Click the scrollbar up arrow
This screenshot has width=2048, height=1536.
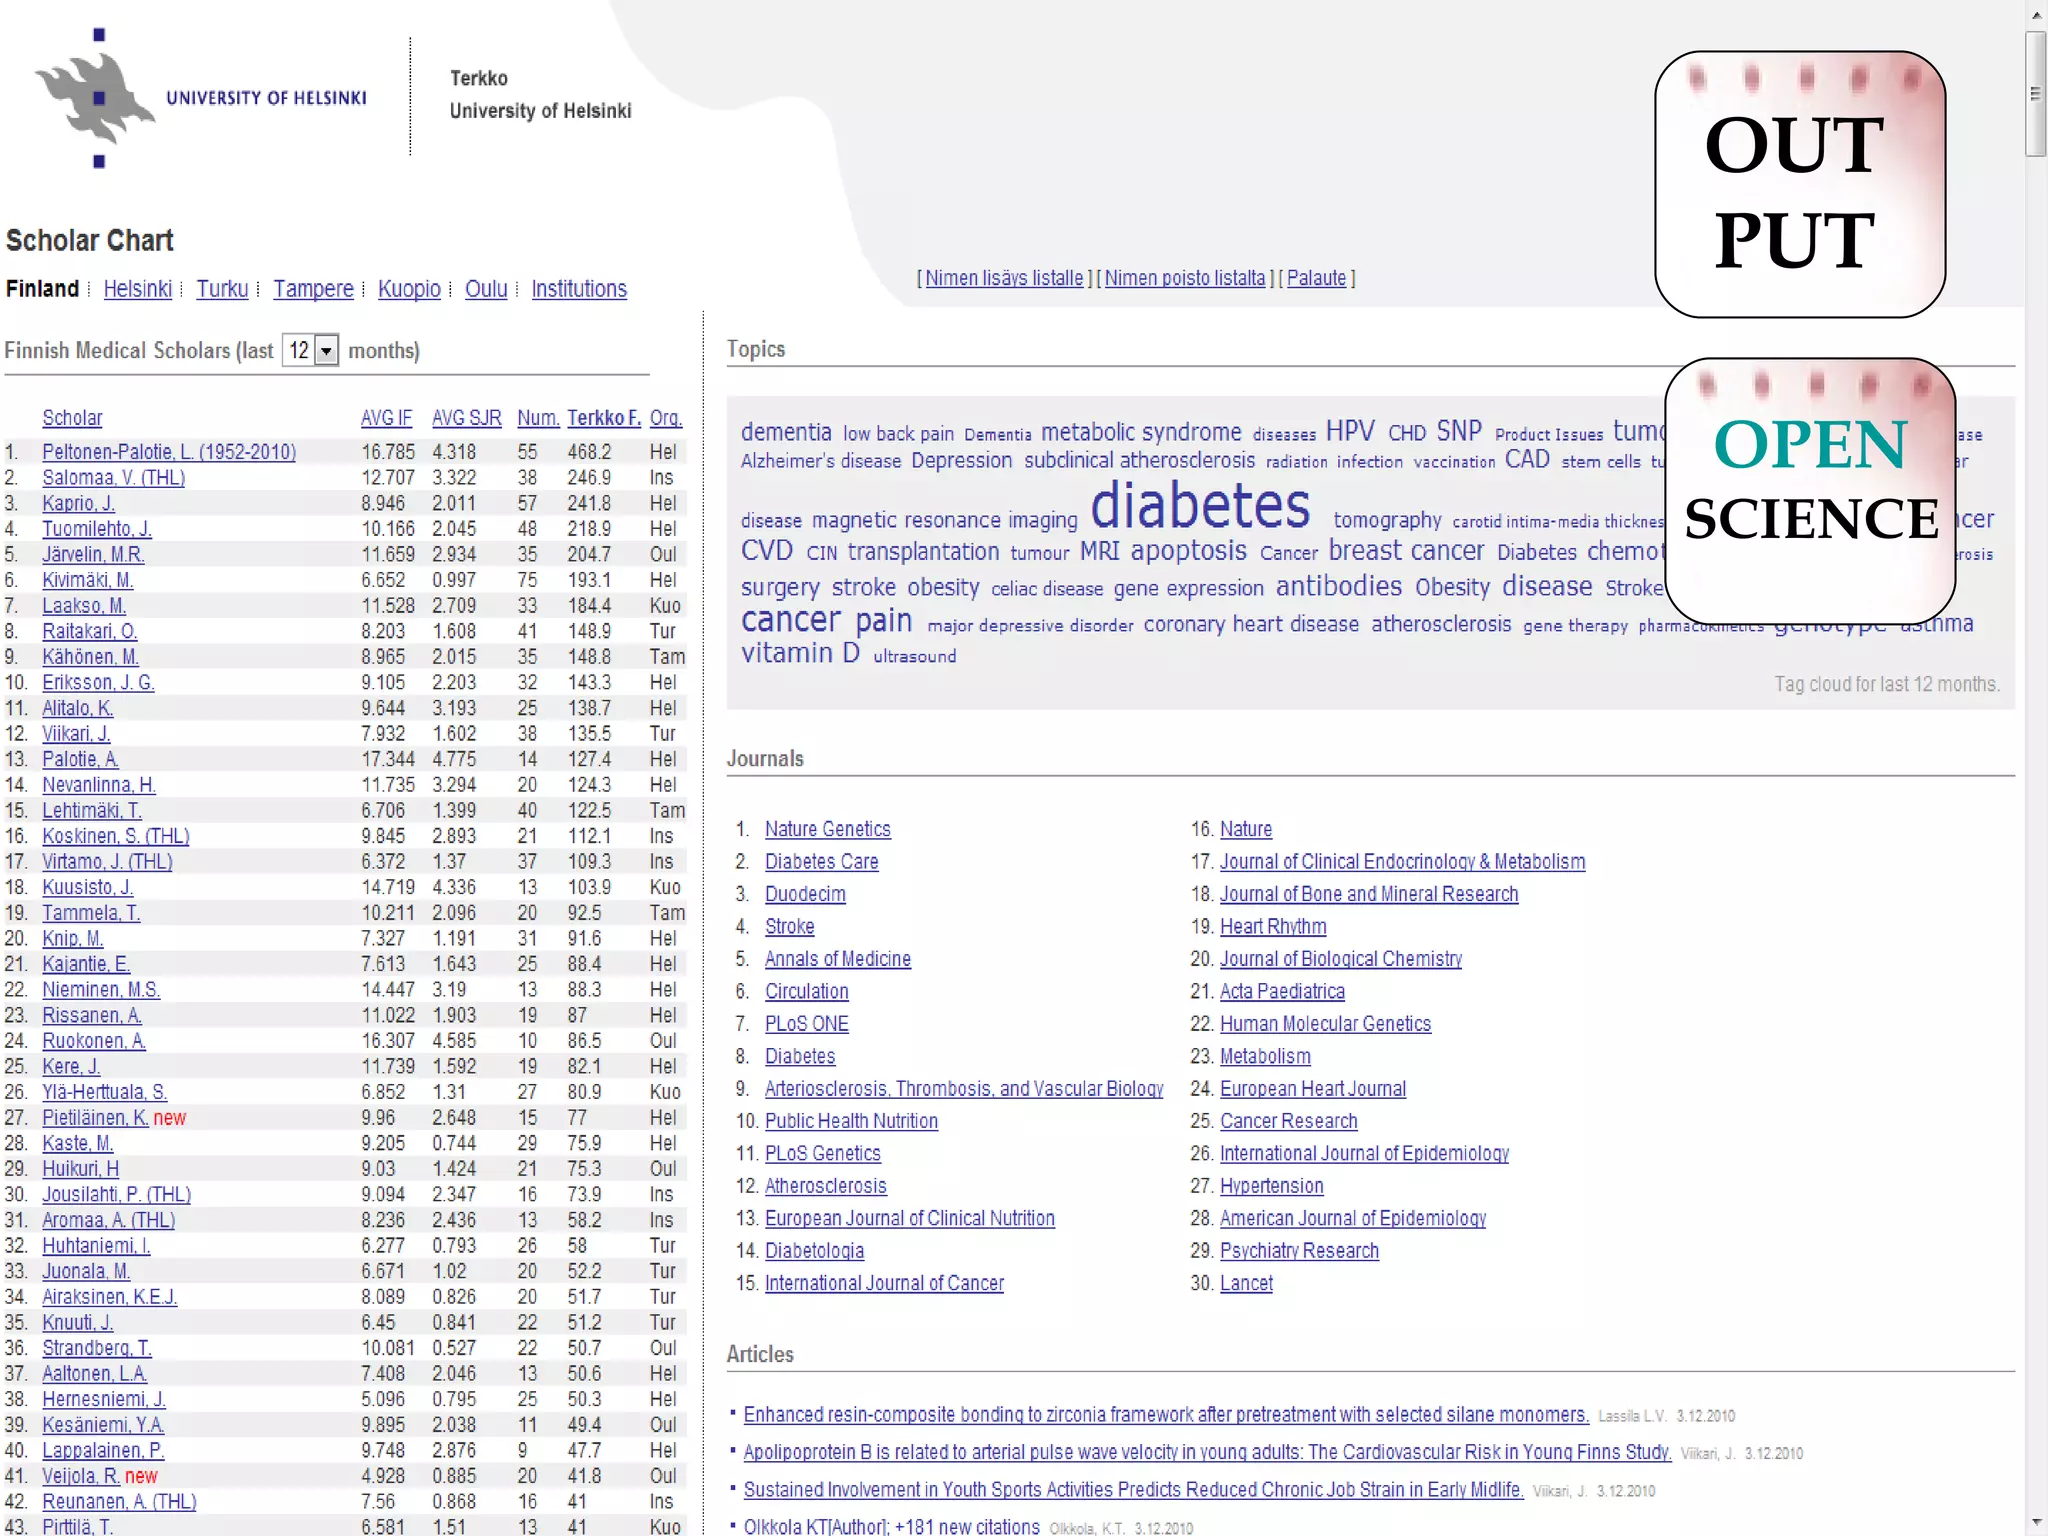[2036, 14]
